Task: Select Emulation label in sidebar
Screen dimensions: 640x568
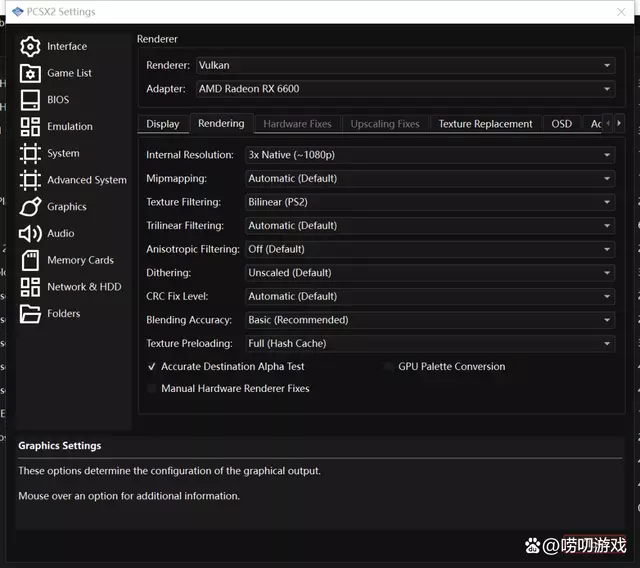Action: point(70,126)
